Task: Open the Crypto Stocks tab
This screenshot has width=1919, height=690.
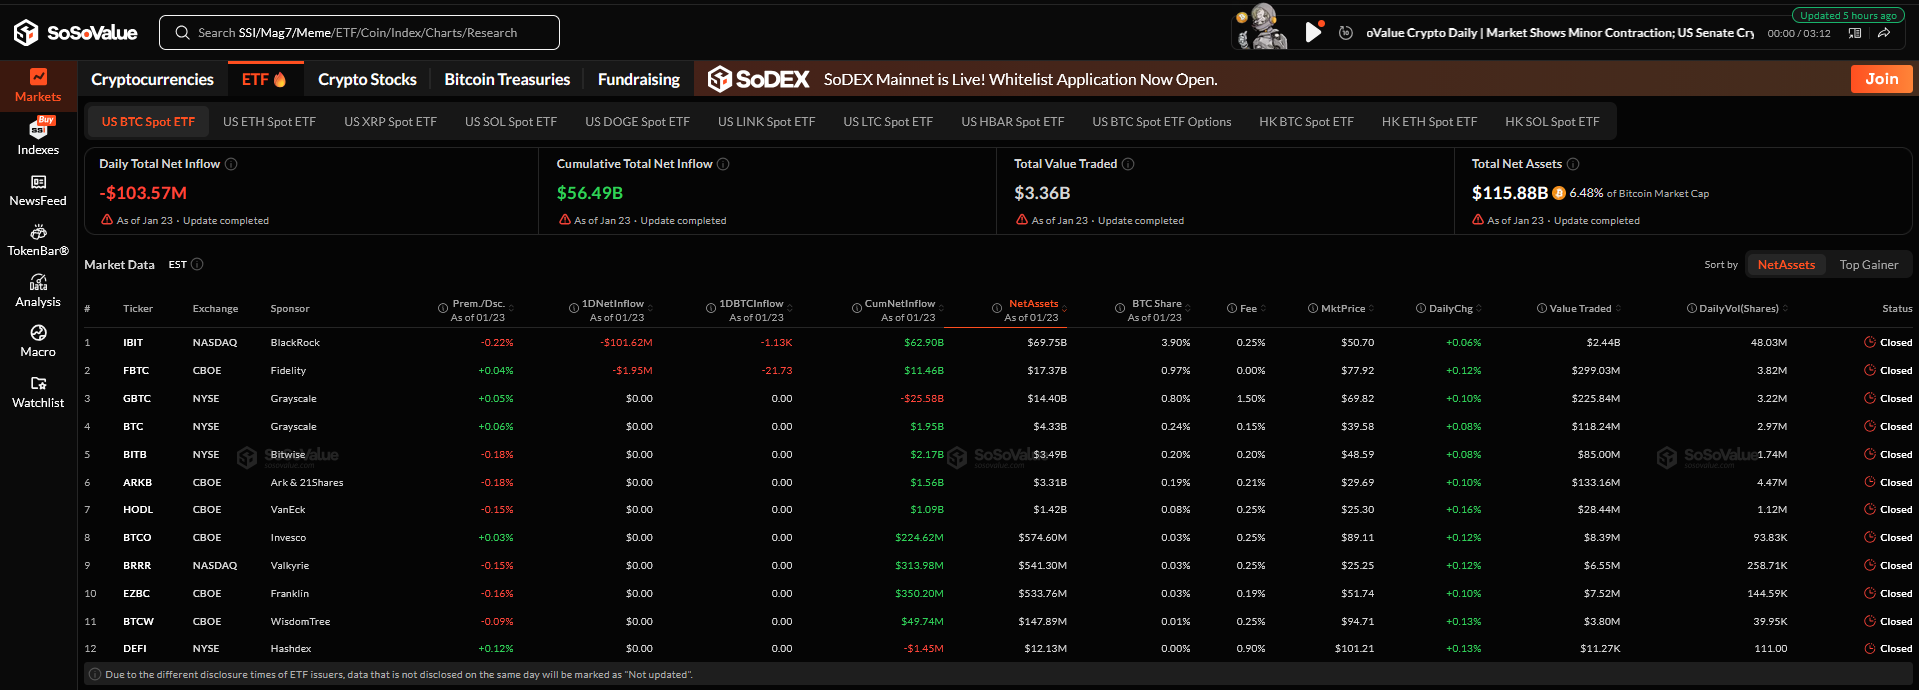Action: click(x=367, y=79)
